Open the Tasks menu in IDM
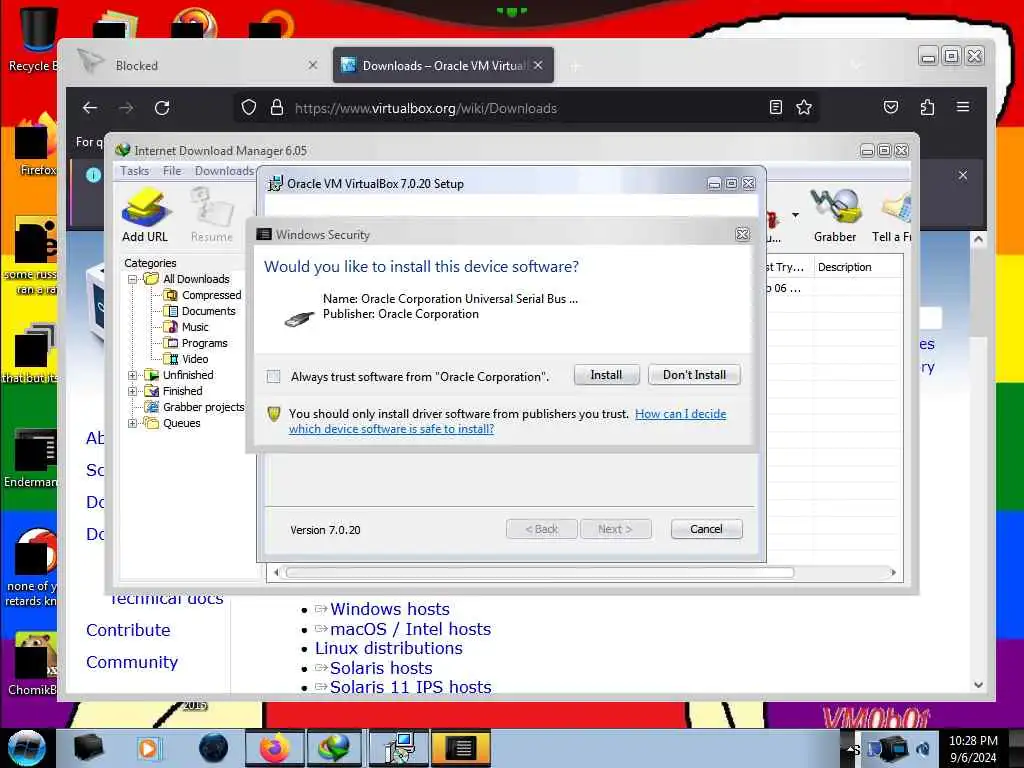 [x=135, y=170]
